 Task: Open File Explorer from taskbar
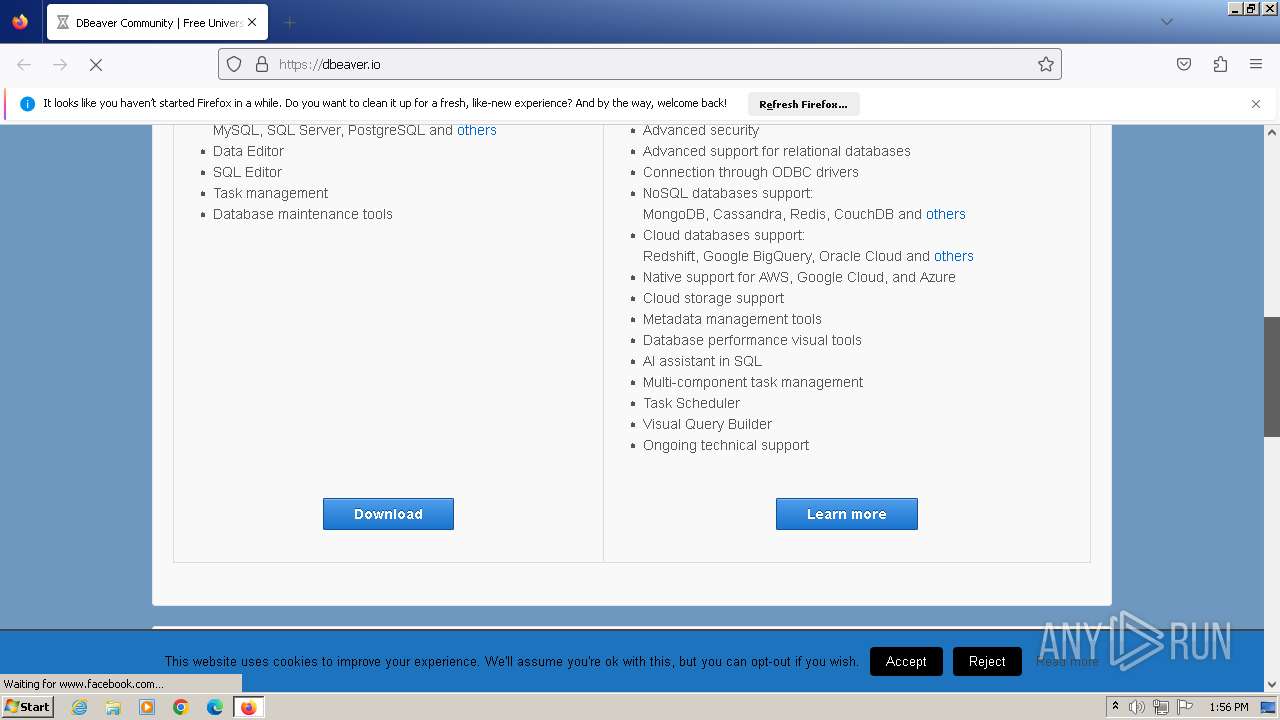coord(113,707)
